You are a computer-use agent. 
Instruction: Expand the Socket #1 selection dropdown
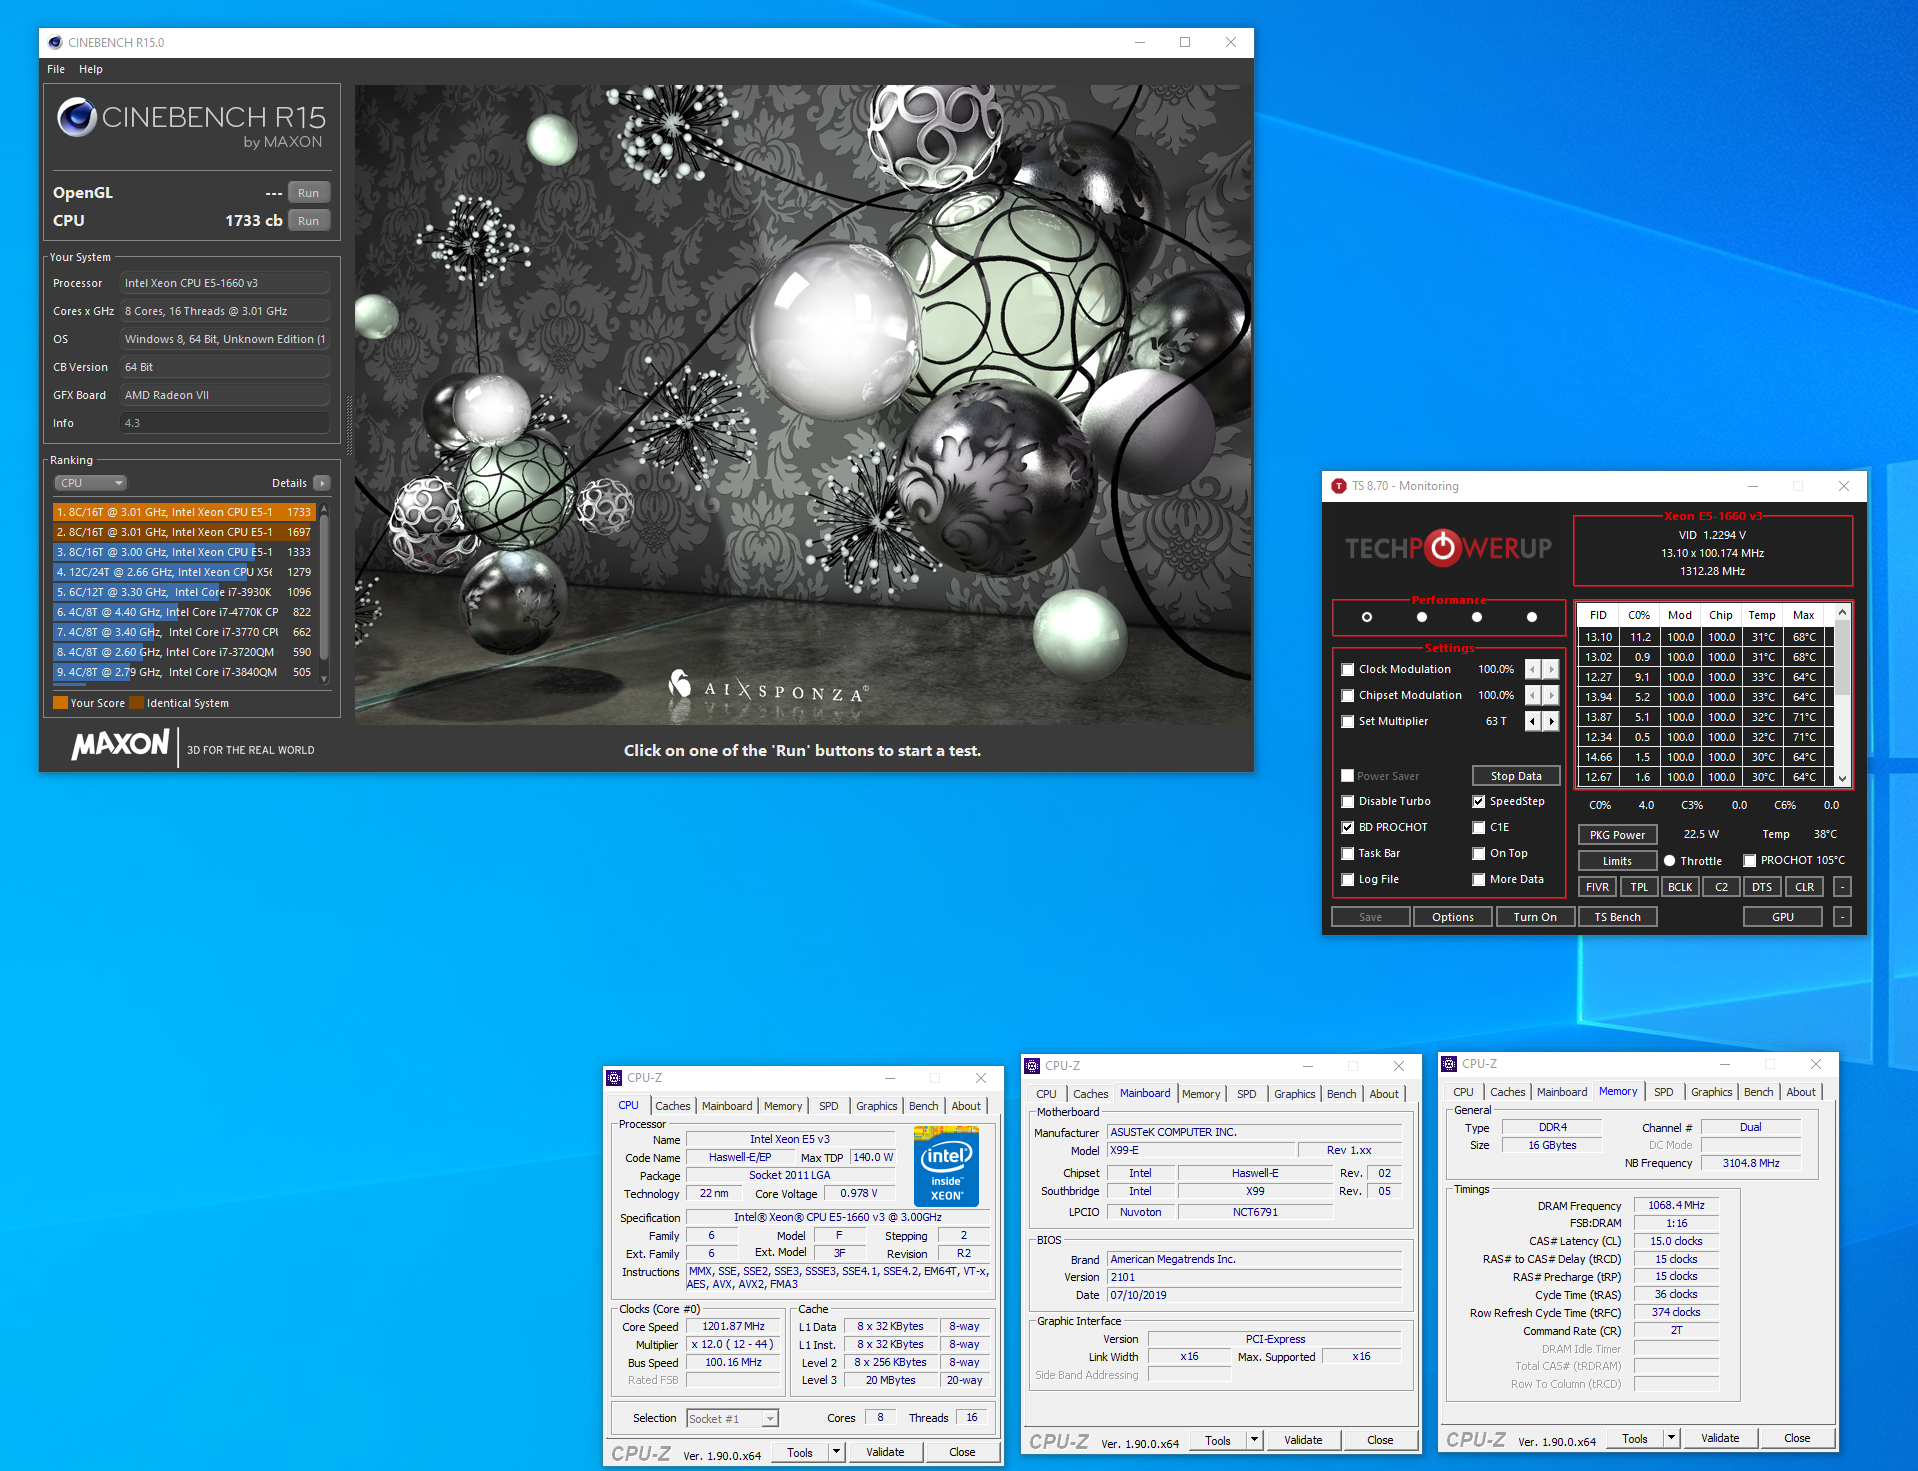pyautogui.click(x=769, y=1418)
